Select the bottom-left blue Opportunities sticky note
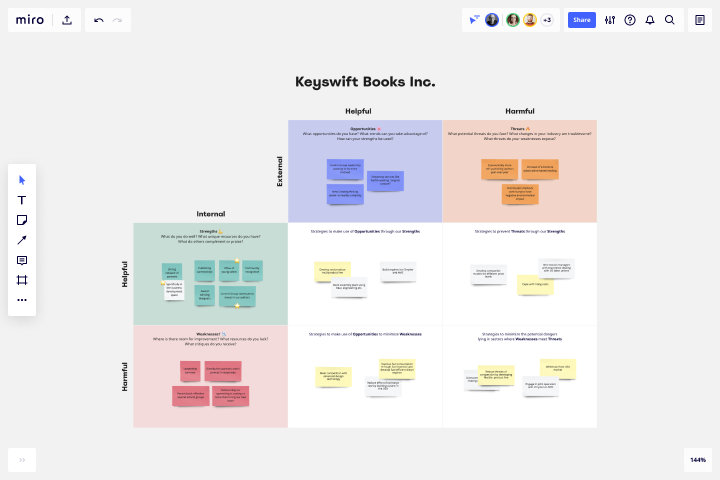Screen dimensions: 720x480 coord(345,194)
